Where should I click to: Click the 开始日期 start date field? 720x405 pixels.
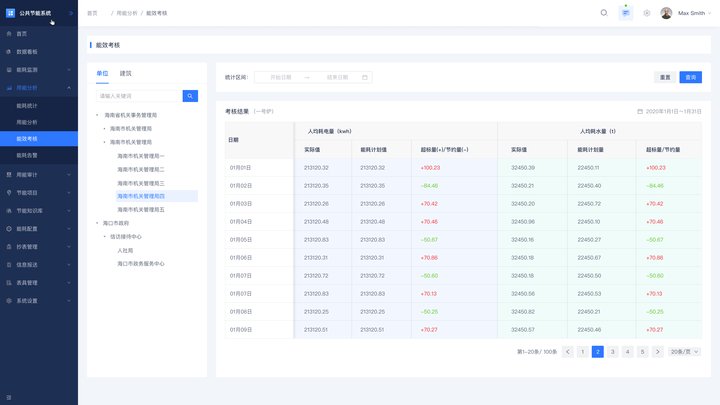pyautogui.click(x=281, y=77)
